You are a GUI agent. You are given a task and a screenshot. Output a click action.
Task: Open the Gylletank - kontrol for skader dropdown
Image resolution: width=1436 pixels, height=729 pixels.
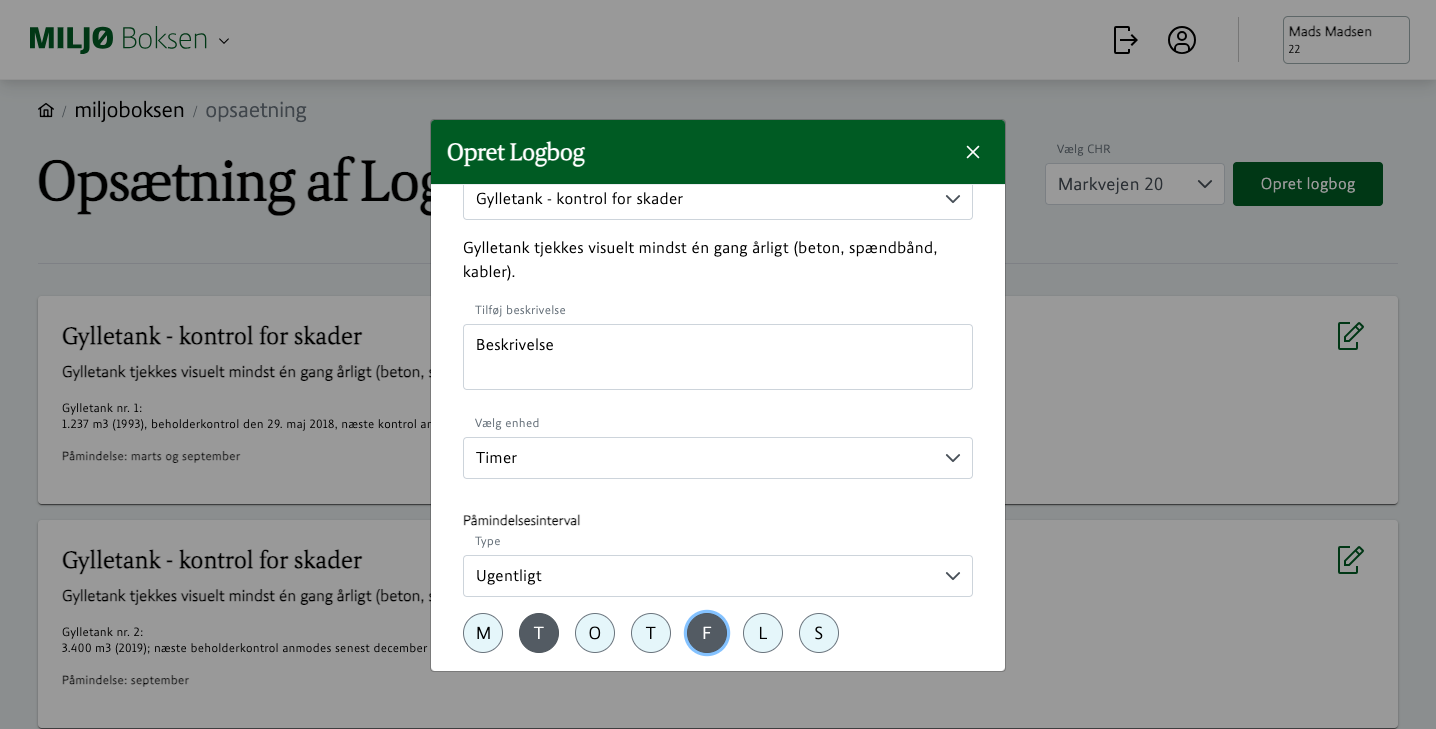(x=717, y=199)
